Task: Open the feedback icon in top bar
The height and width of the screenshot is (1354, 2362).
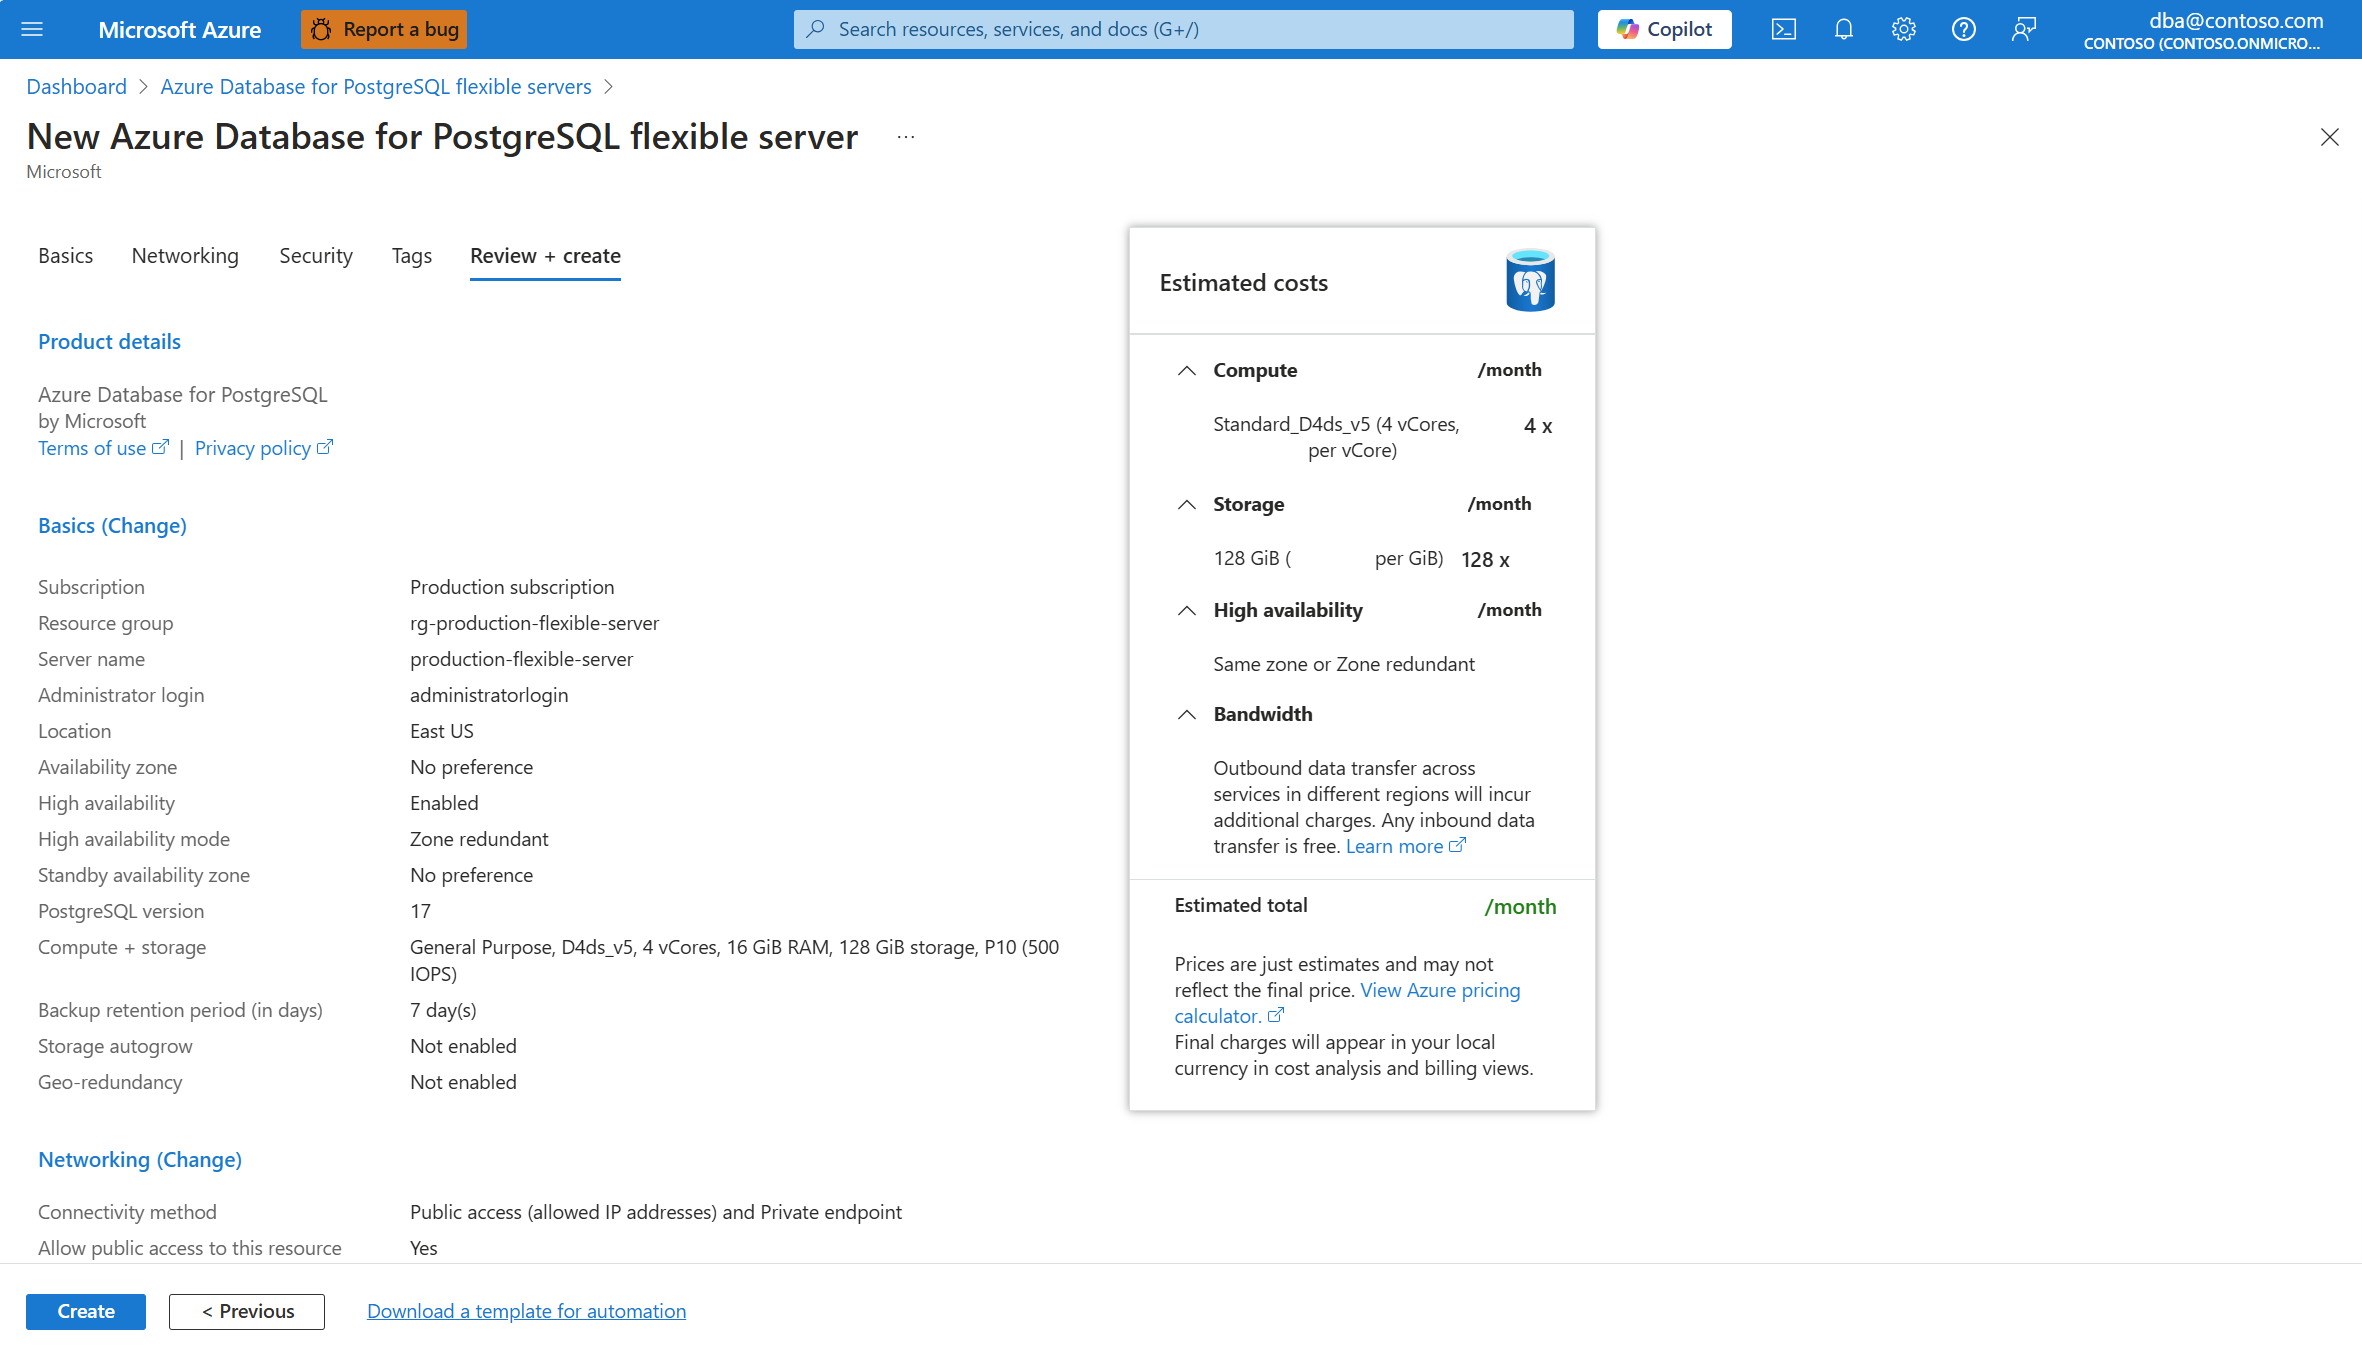Action: [x=2023, y=29]
